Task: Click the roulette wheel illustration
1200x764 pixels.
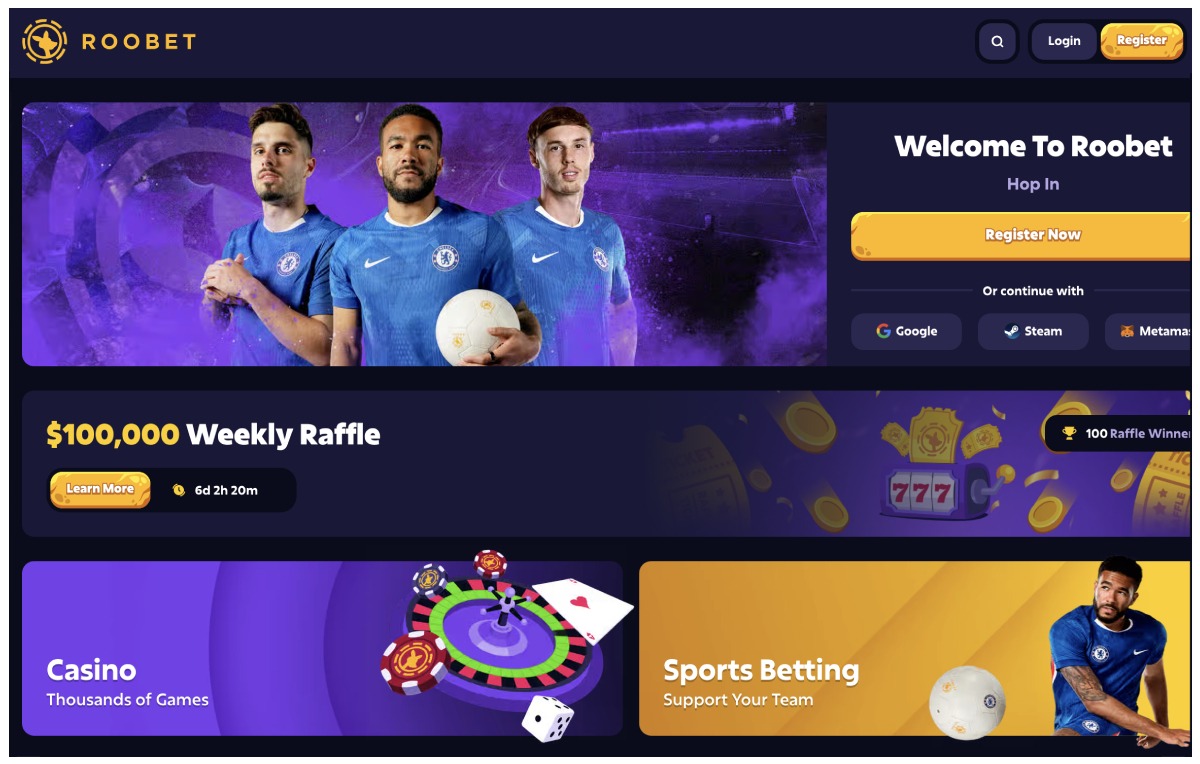Action: (x=497, y=635)
